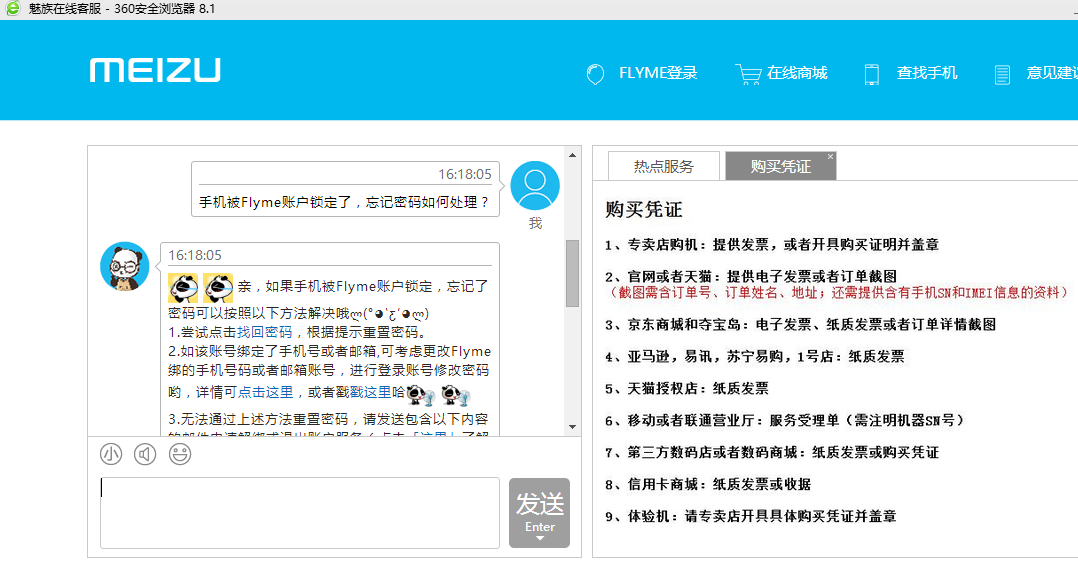
Task: Click the phone icon for 查找手机
Action: pos(872,74)
